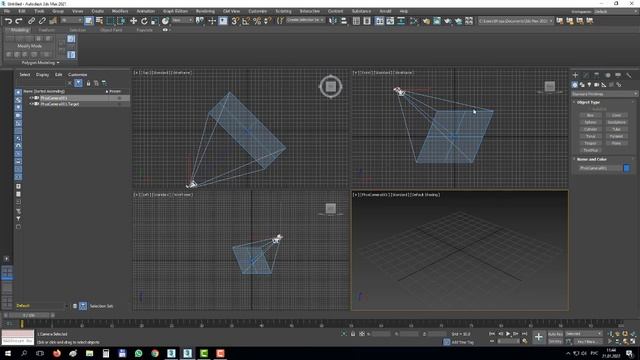Click the time slider handle
This screenshot has height=360, width=640.
(29, 316)
